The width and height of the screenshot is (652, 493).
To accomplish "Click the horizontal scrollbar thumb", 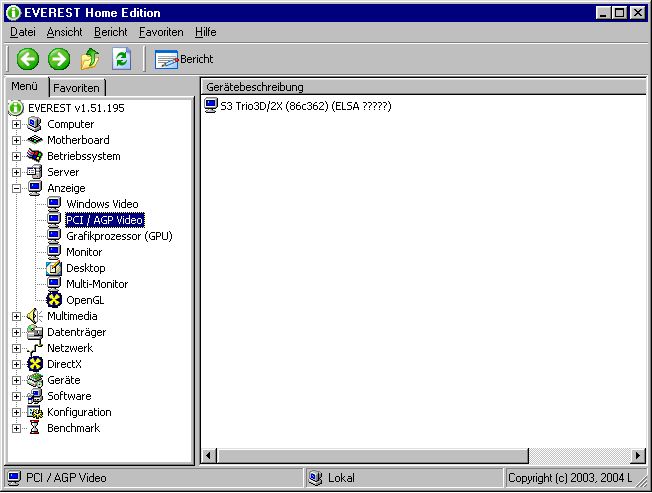I will [373, 456].
